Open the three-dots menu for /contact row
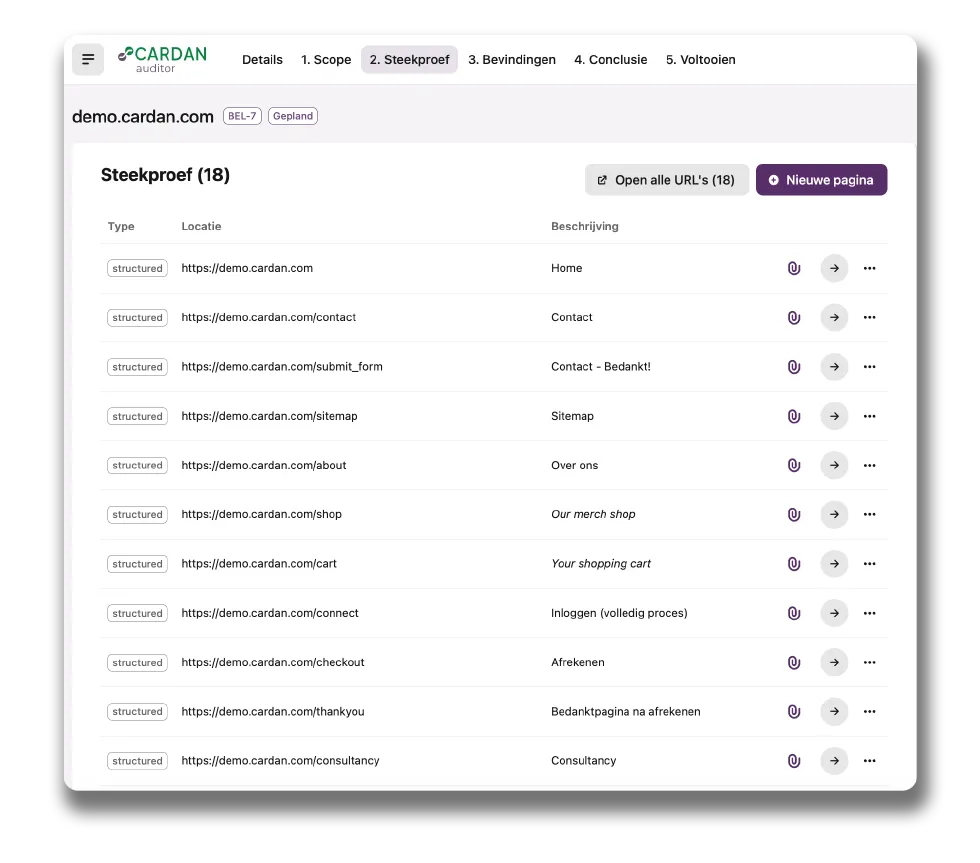This screenshot has height=863, width=980. 869,317
